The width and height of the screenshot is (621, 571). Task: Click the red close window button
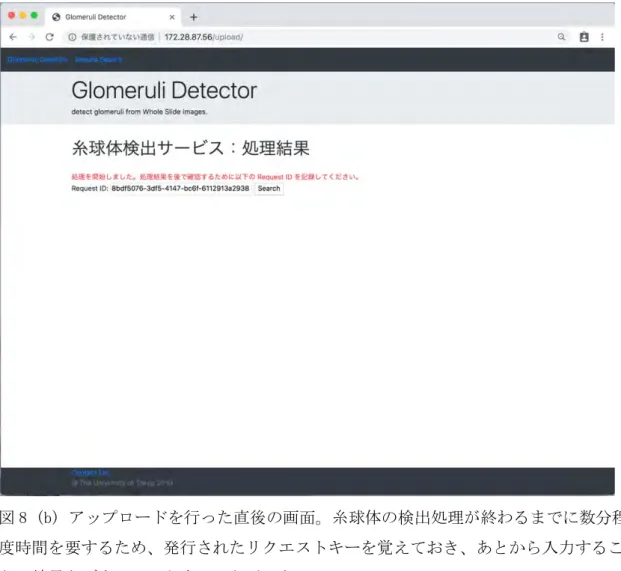11,15
